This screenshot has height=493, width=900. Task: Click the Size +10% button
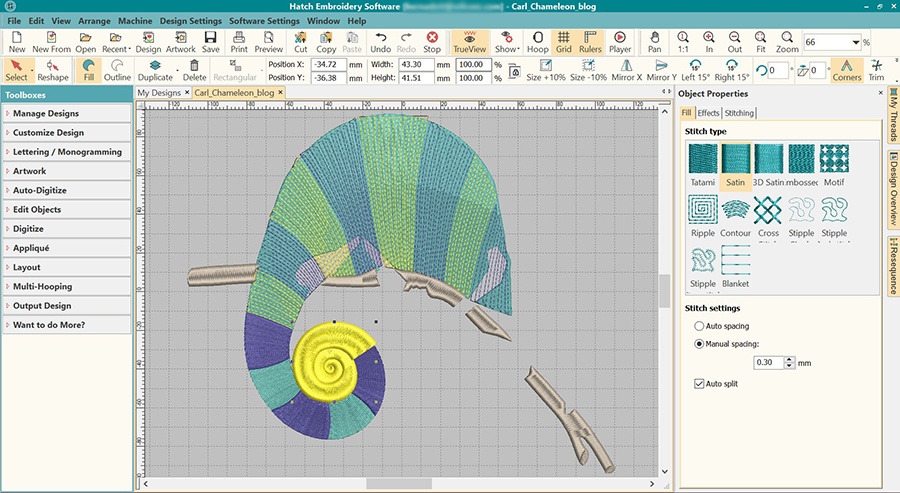click(546, 70)
